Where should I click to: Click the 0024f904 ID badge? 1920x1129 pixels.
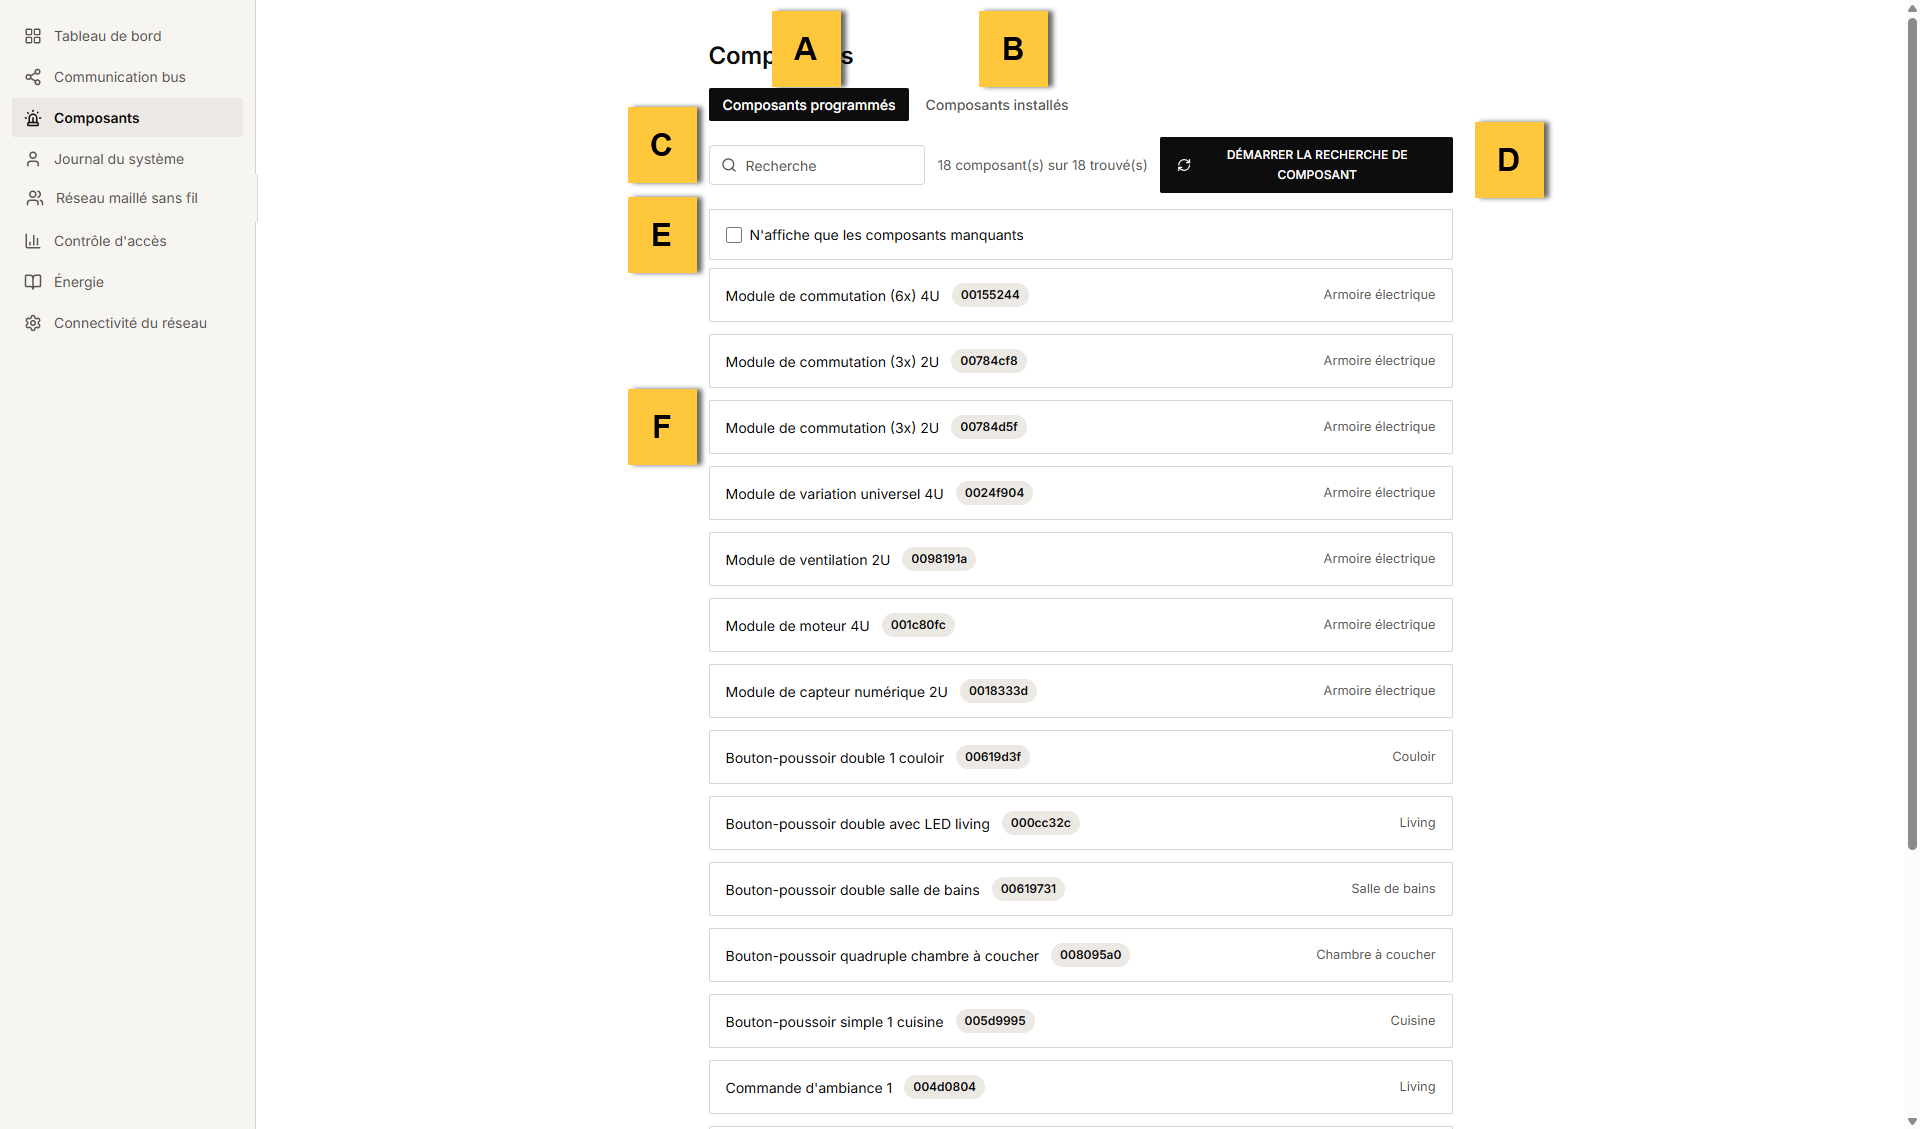coord(994,493)
